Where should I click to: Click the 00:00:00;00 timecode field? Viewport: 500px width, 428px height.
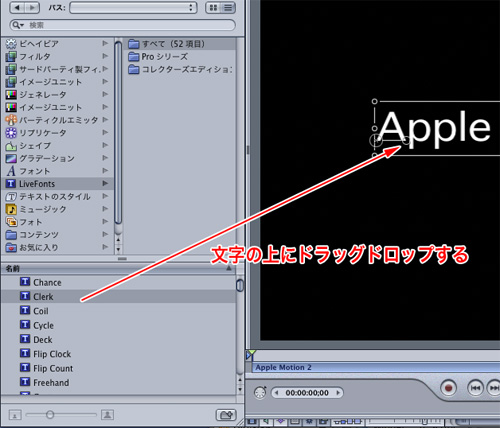(x=307, y=393)
